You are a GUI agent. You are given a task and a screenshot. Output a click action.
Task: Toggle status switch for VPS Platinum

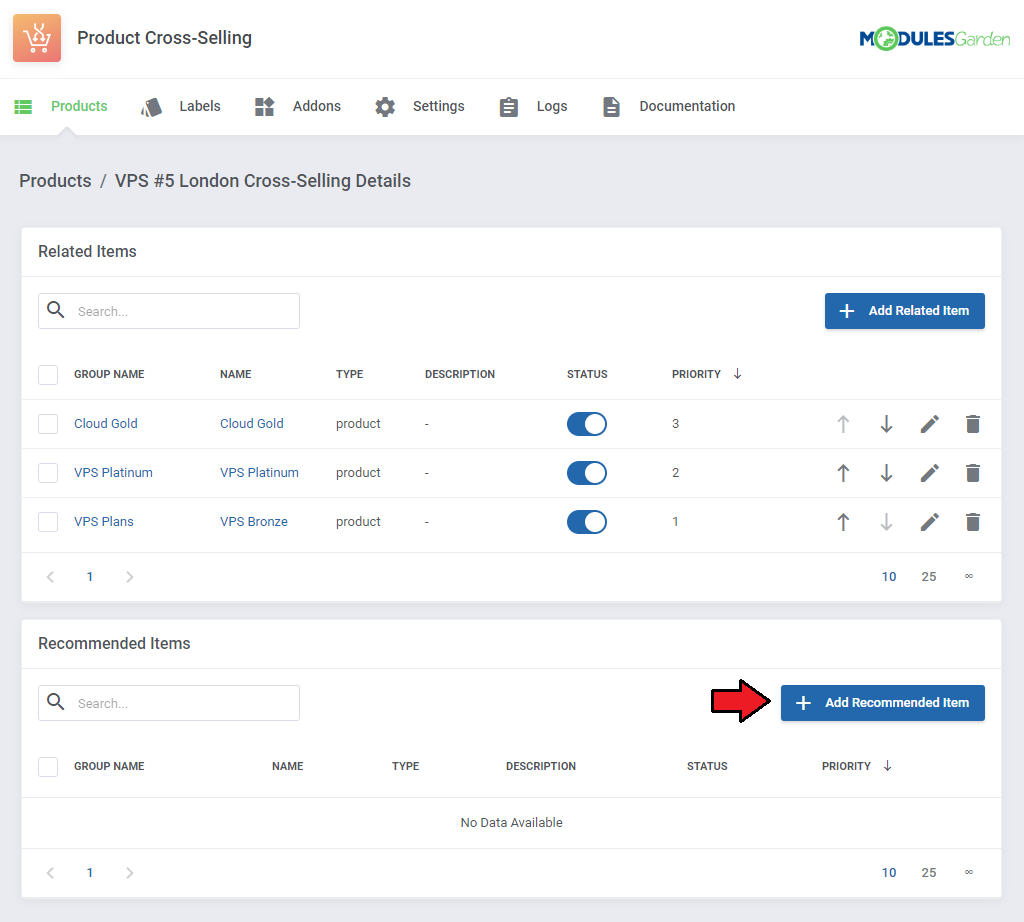click(x=586, y=473)
